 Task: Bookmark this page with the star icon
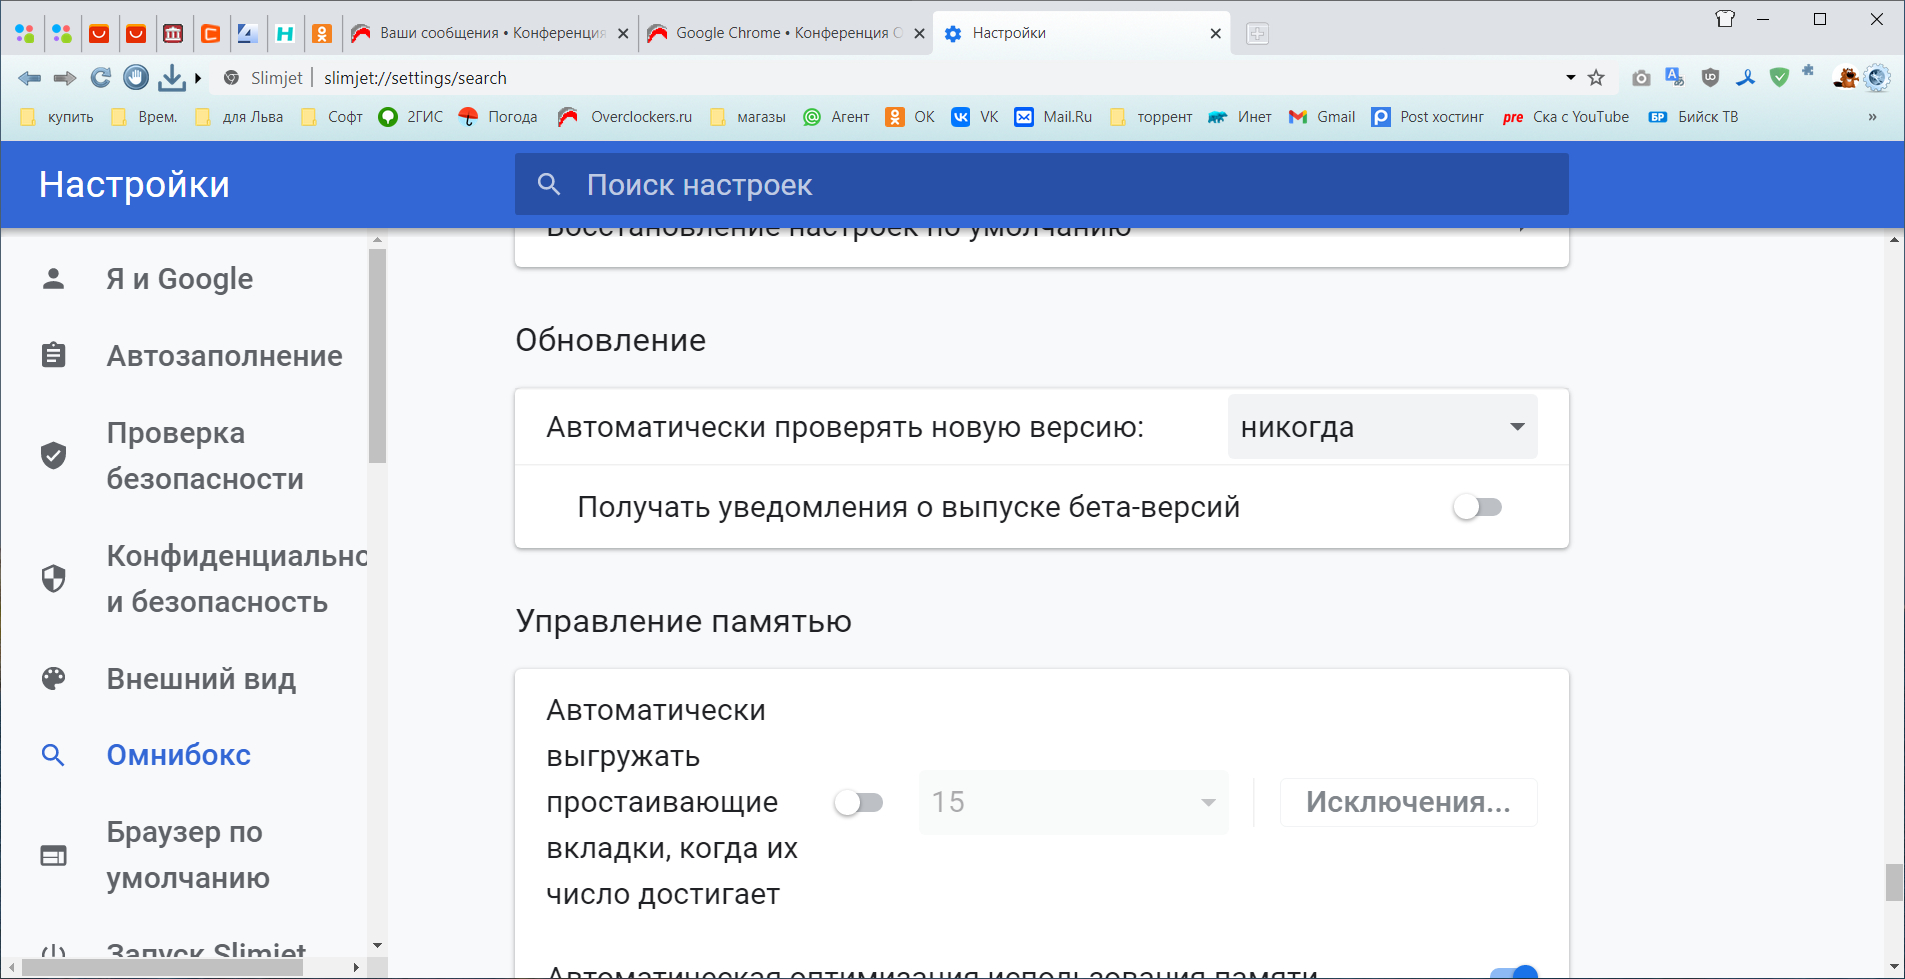(x=1596, y=78)
